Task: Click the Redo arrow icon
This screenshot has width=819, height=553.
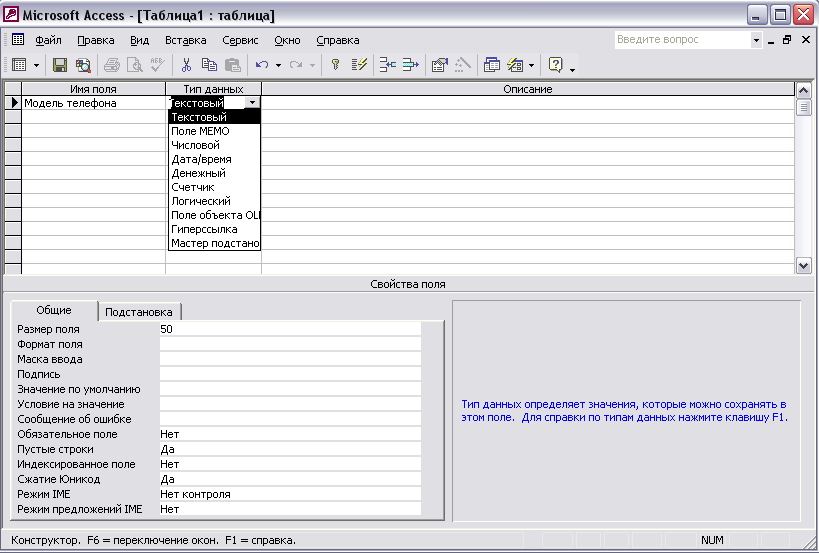Action: 296,65
